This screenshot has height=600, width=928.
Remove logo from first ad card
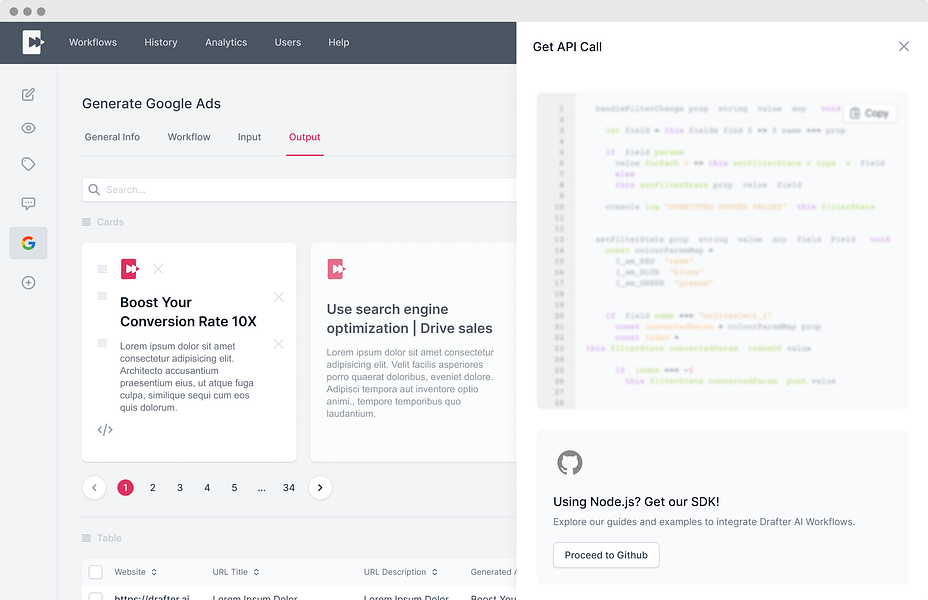pyautogui.click(x=158, y=269)
